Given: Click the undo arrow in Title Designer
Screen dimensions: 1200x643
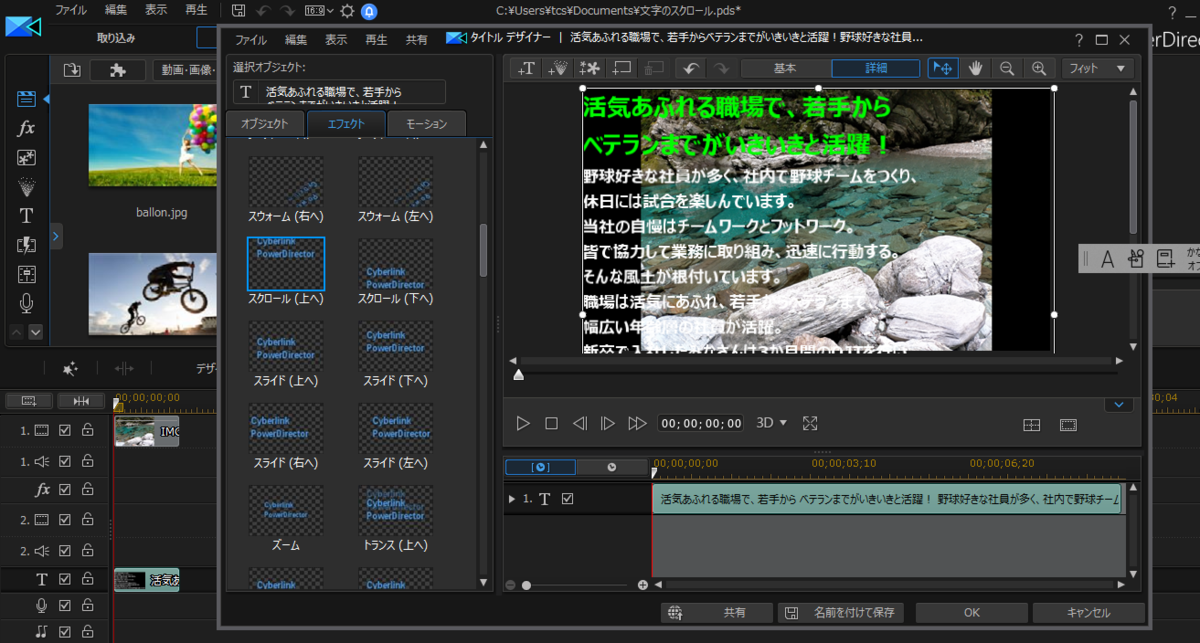Looking at the screenshot, I should click(x=688, y=68).
